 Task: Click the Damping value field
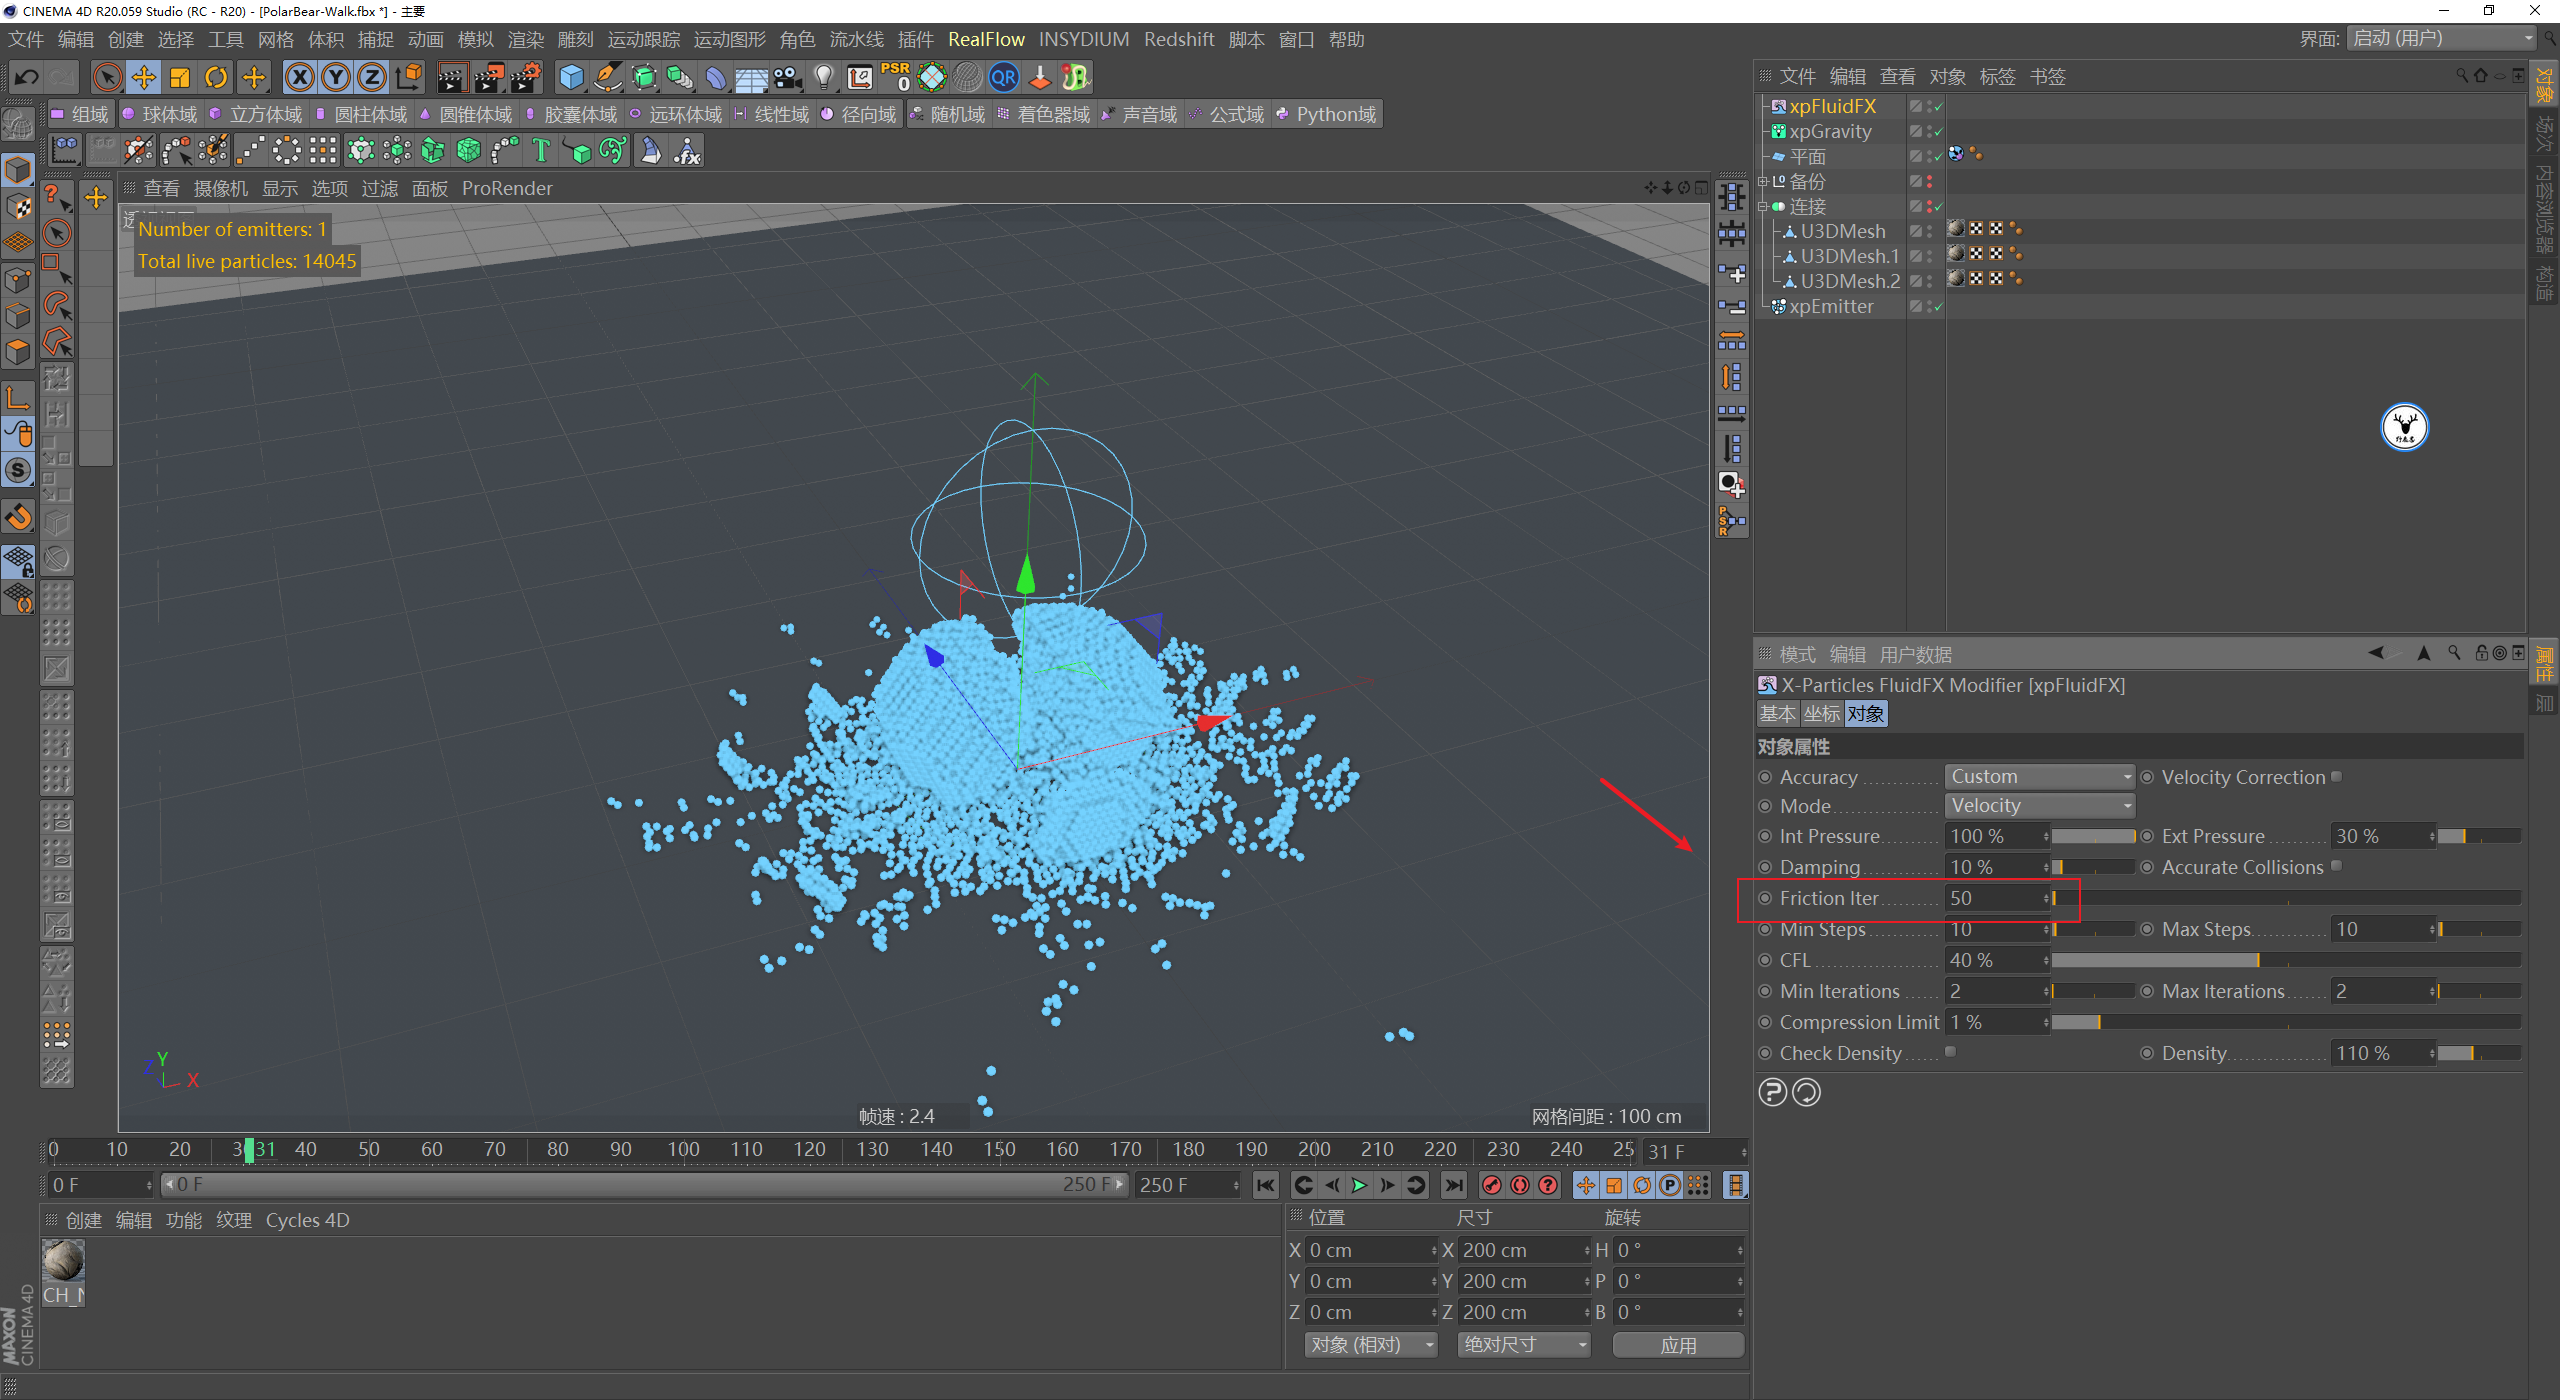click(x=1996, y=867)
